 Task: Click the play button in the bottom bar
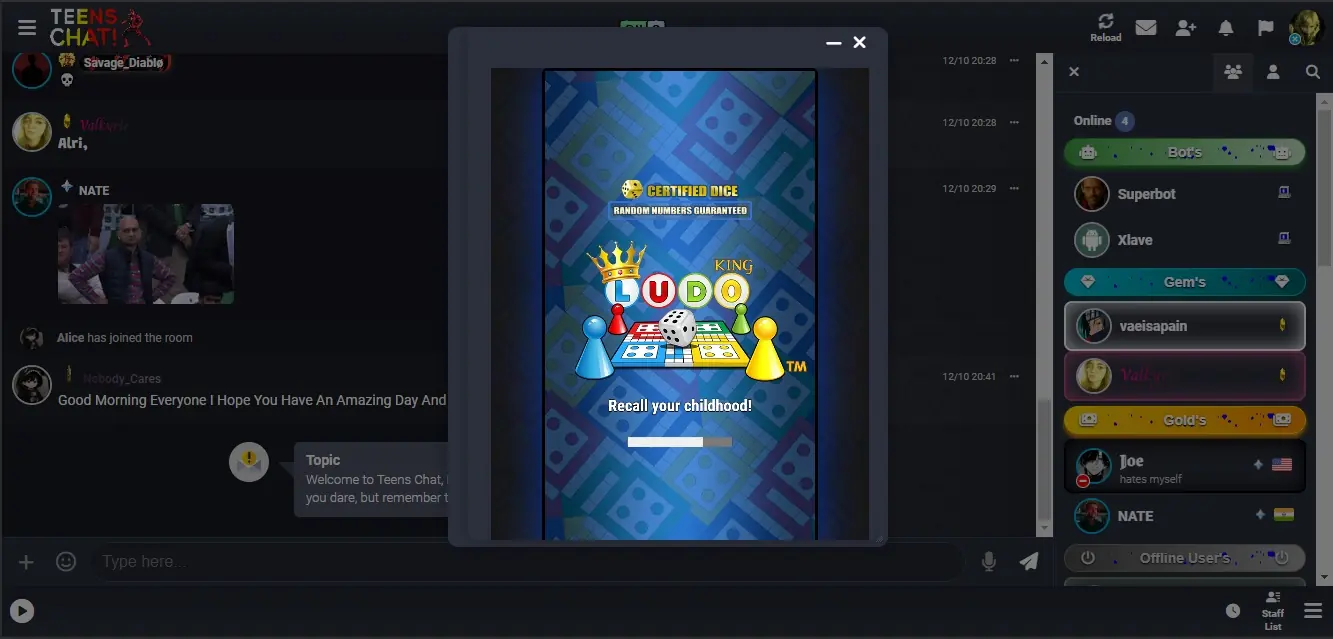pyautogui.click(x=22, y=611)
